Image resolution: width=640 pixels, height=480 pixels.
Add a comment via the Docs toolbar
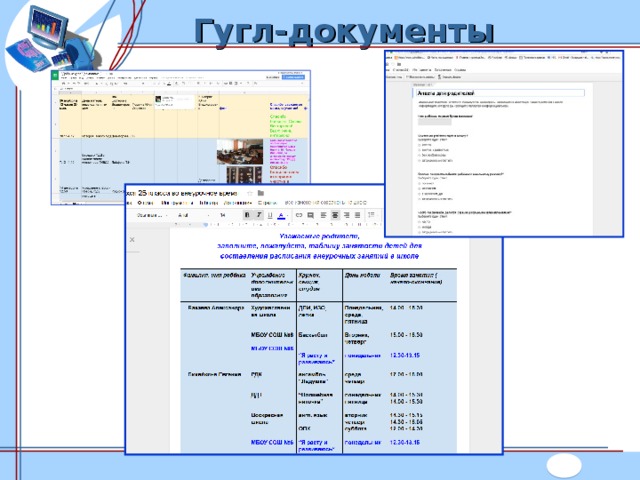coord(311,215)
